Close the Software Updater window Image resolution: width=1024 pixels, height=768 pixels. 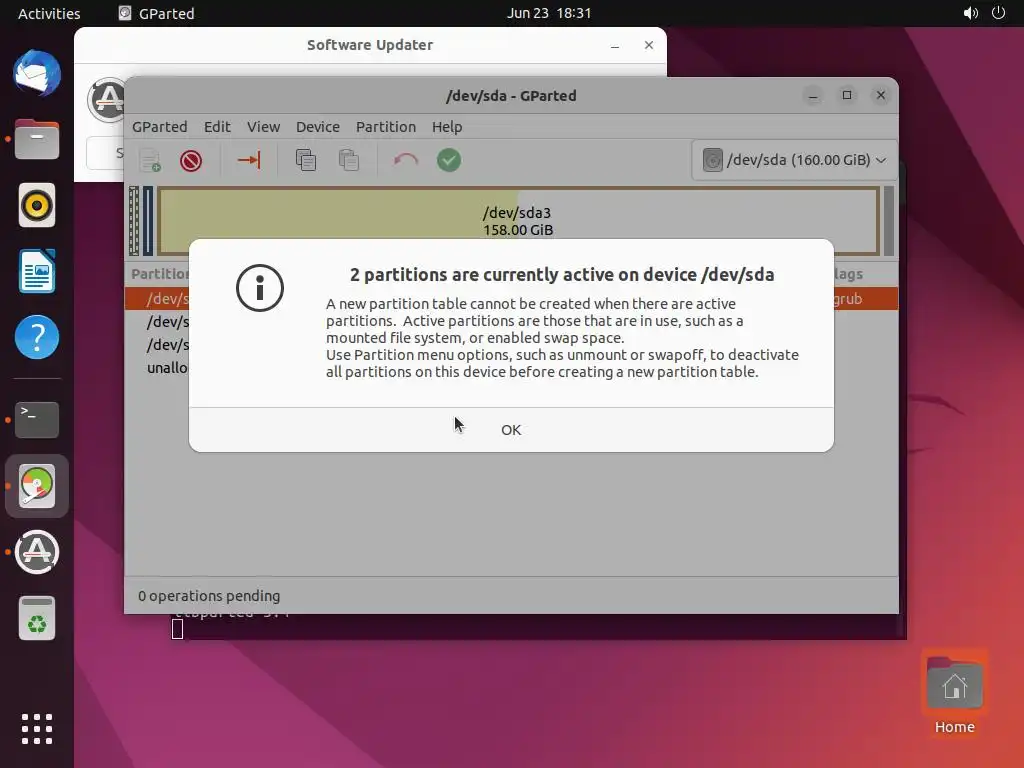click(x=648, y=45)
